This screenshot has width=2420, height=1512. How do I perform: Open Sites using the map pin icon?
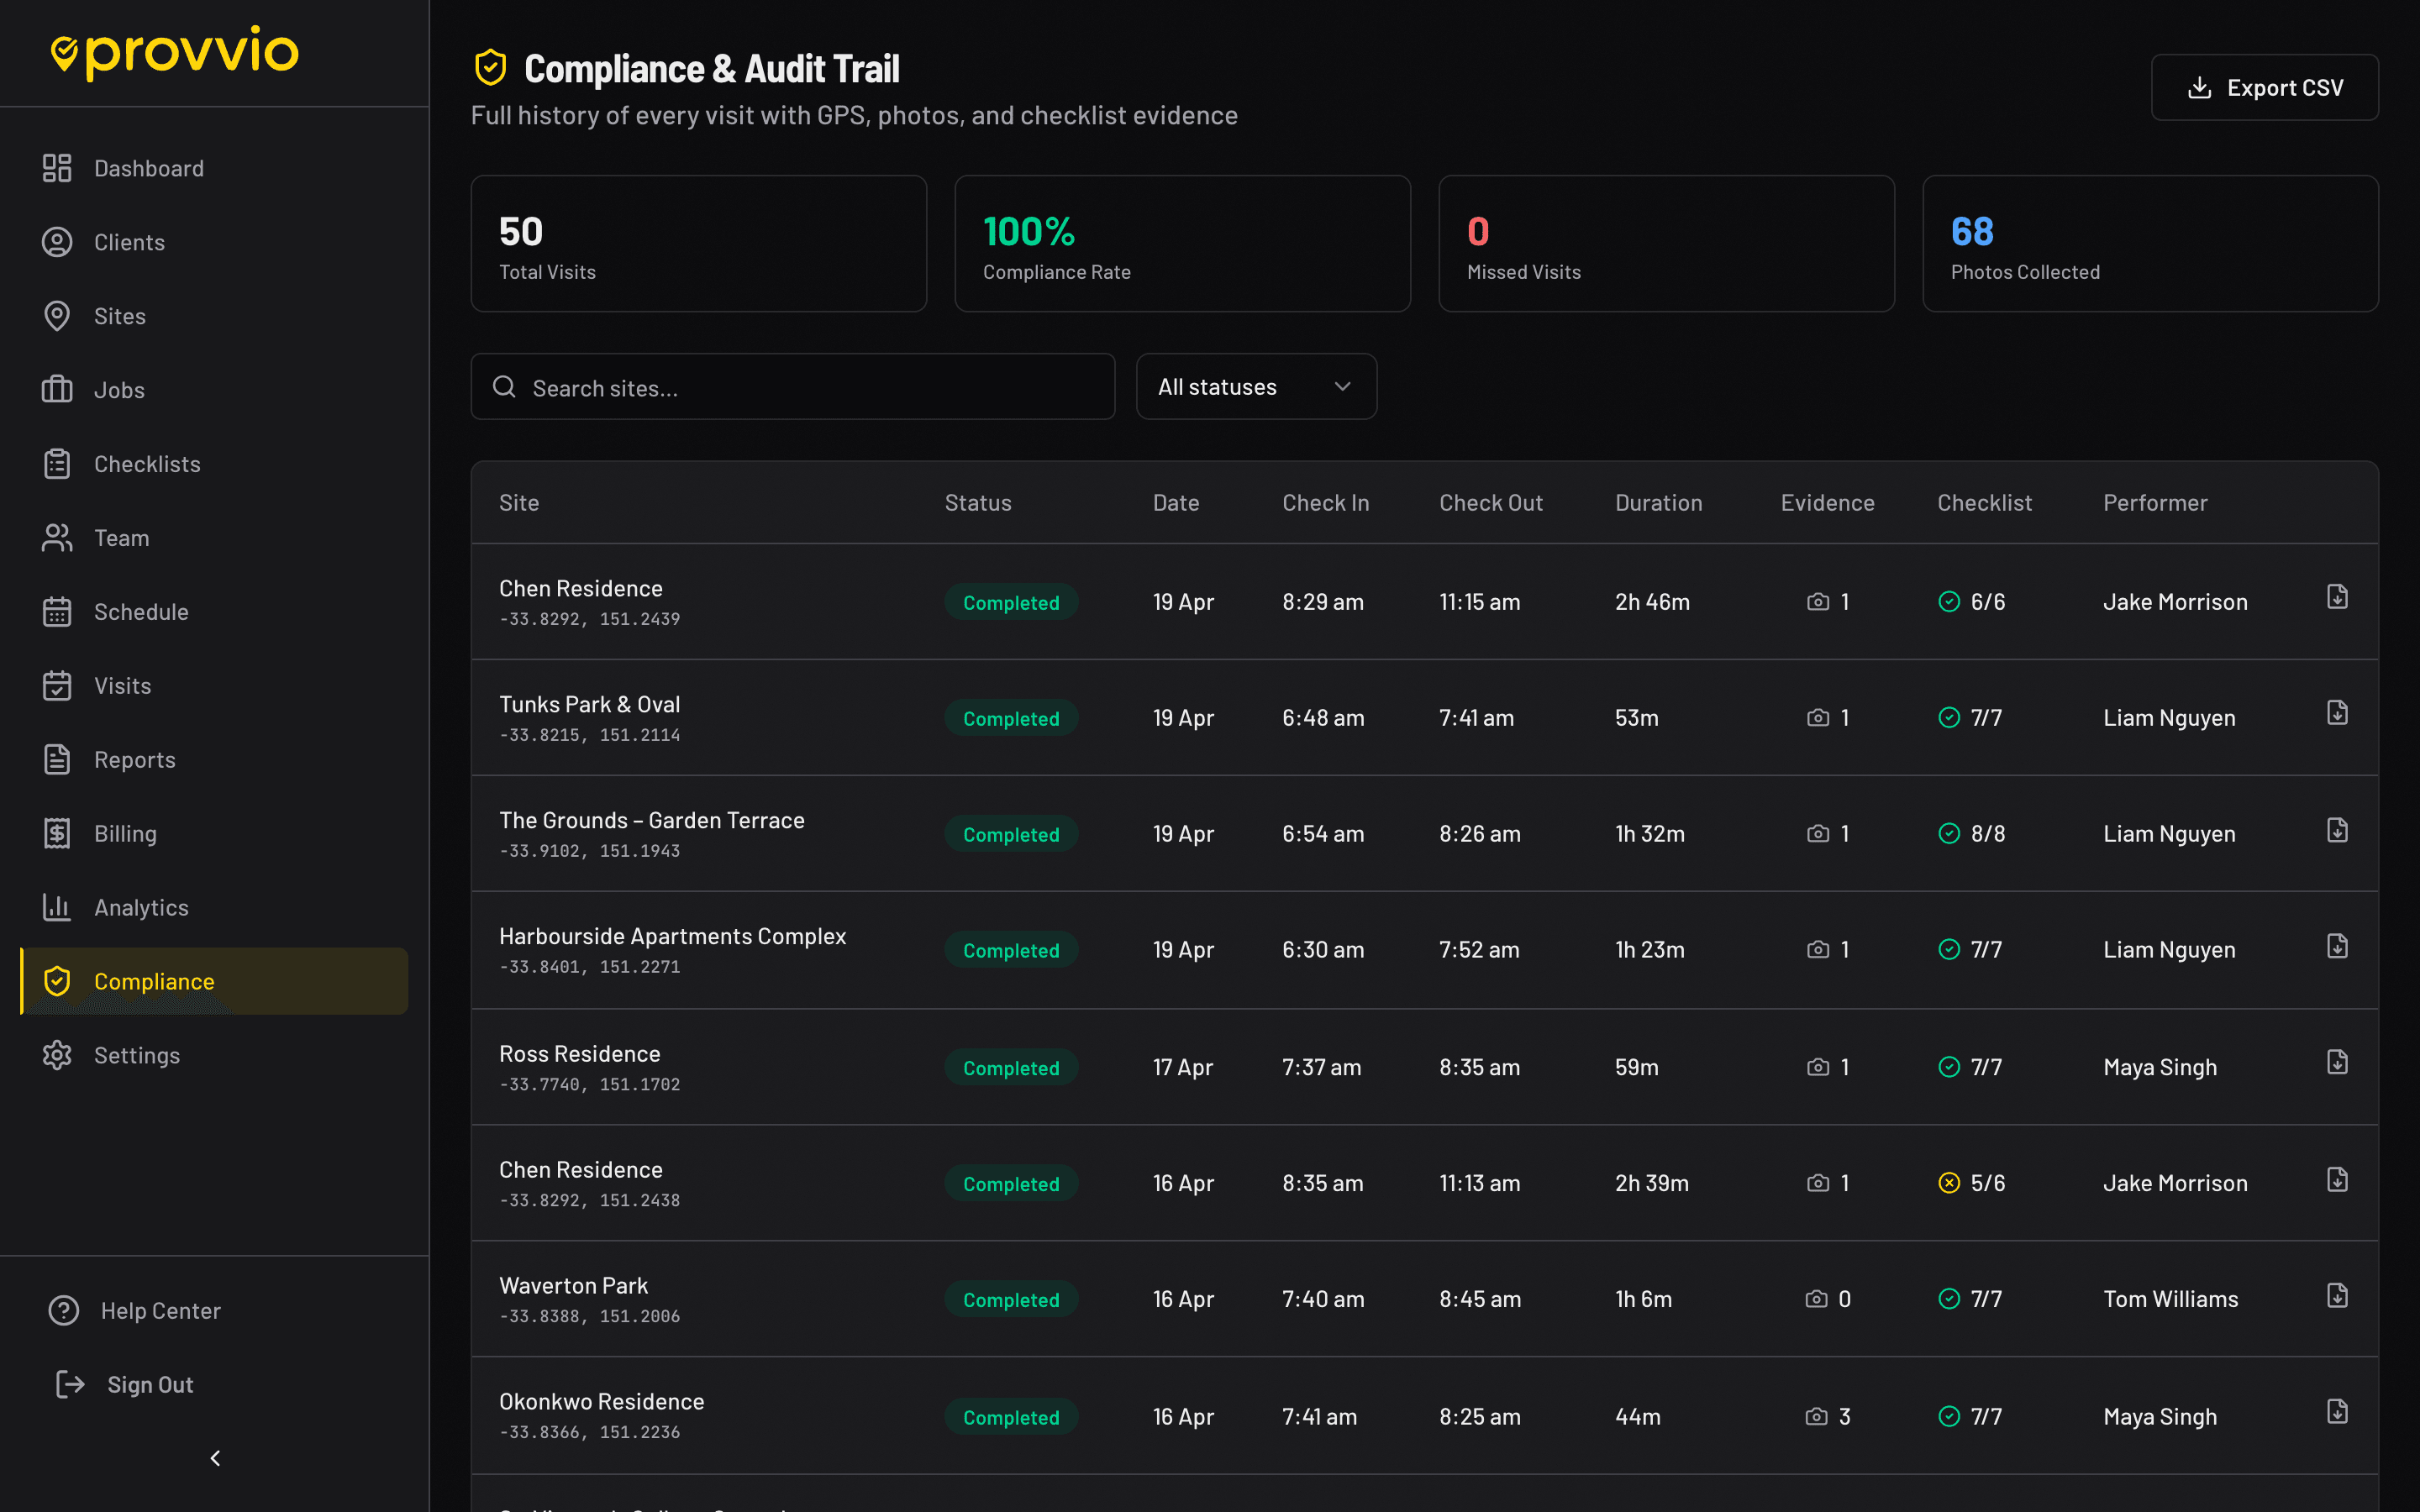57,316
